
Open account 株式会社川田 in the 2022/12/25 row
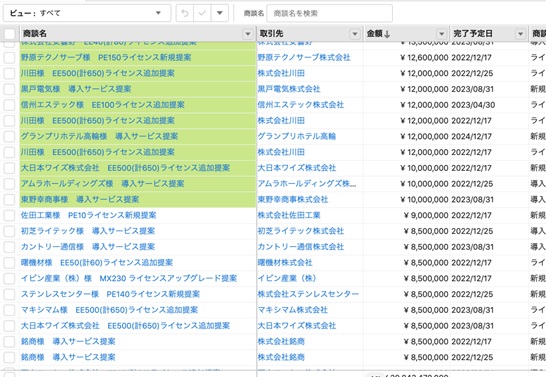point(281,73)
